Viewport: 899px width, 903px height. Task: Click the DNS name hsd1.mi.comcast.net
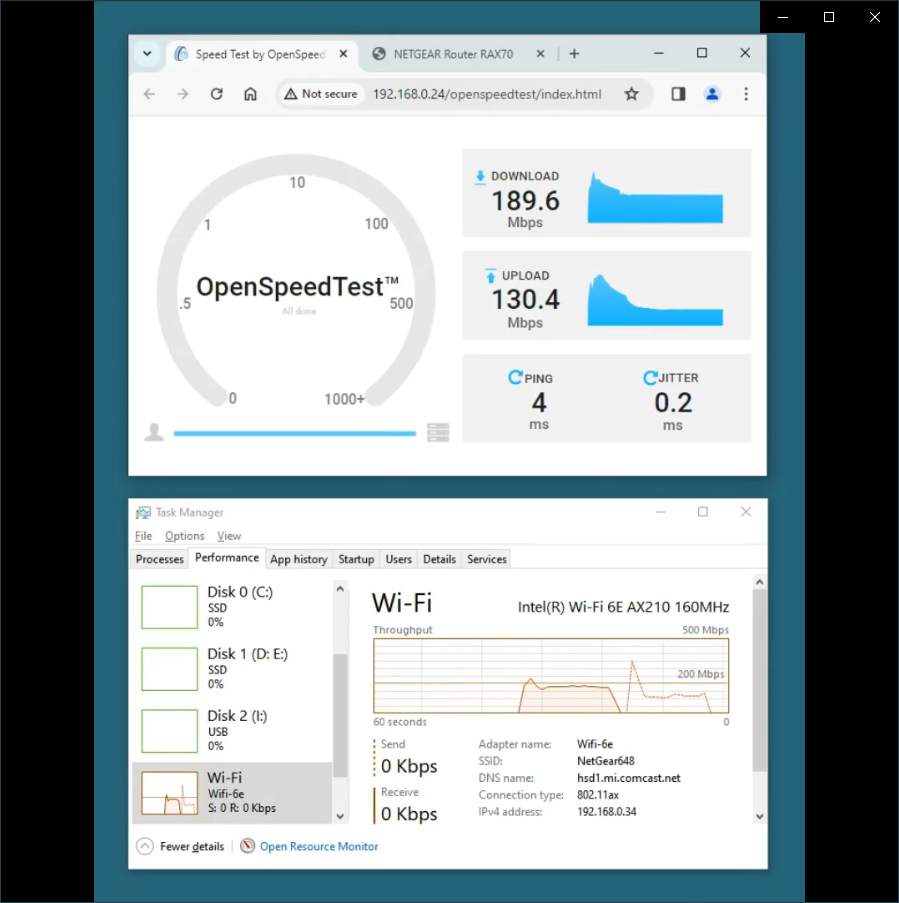(629, 778)
